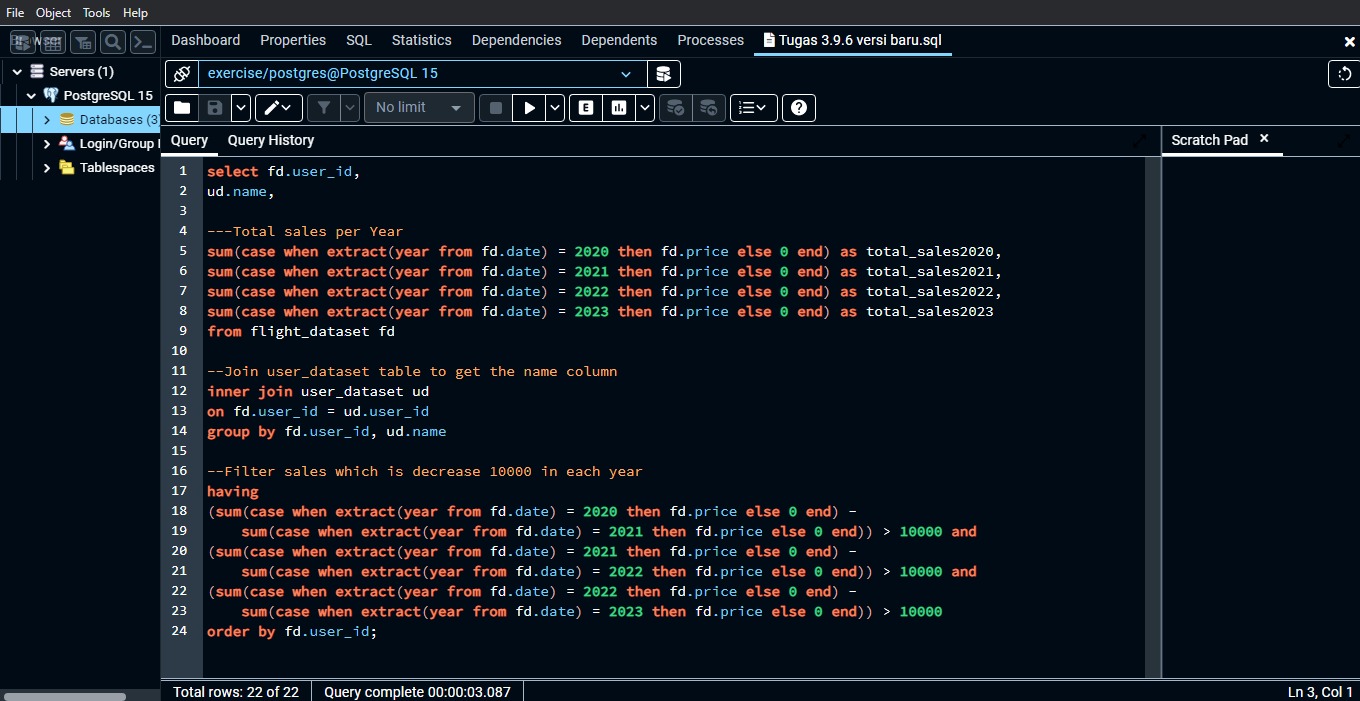Open PSQL terminal tool icon
Screen dimensions: 1360x701
coord(143,42)
